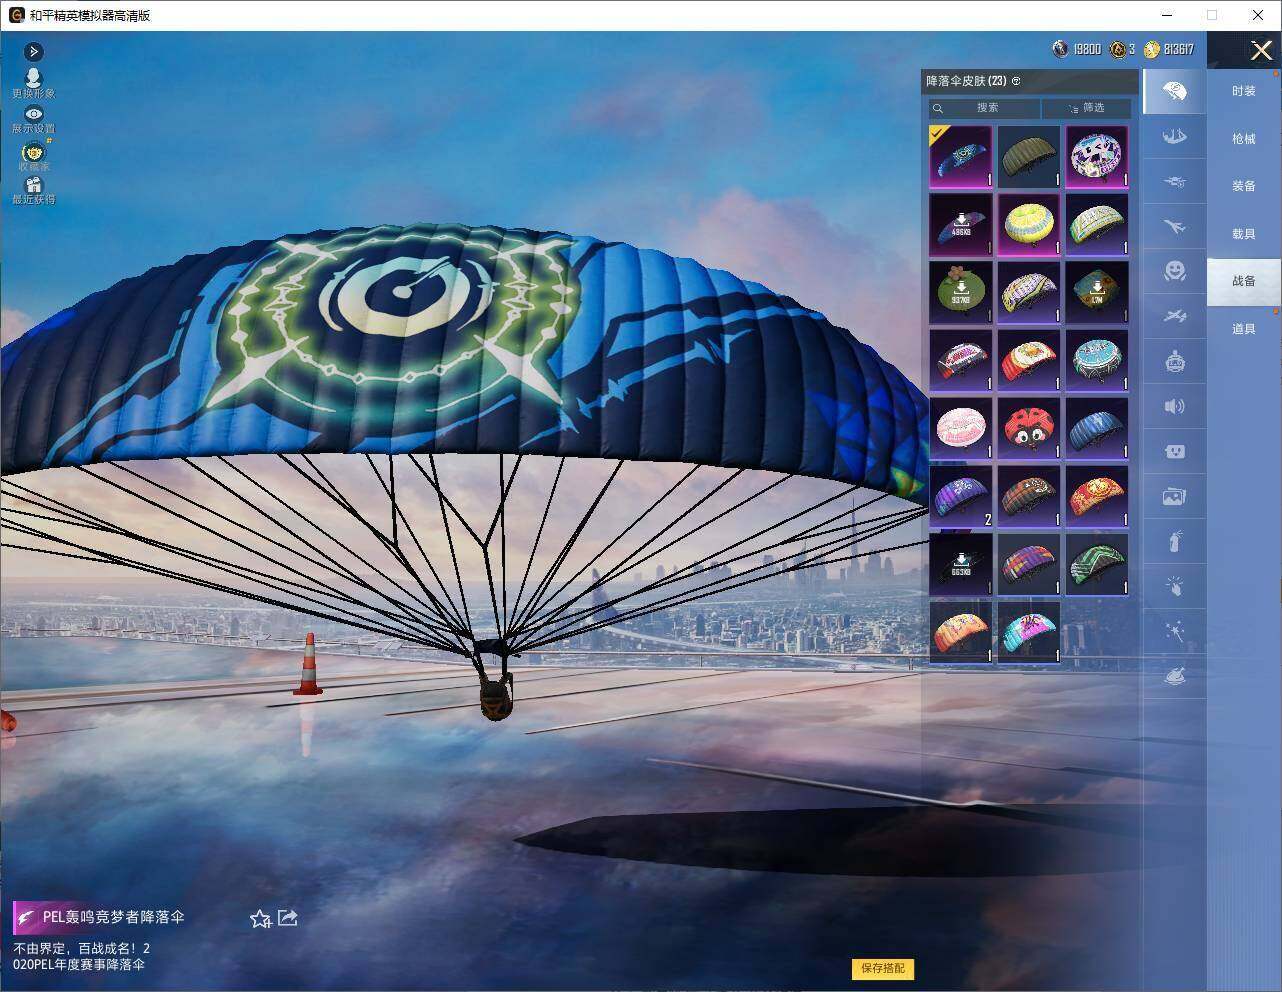Select the airplane skin category icon
The image size is (1282, 992).
point(1174,226)
